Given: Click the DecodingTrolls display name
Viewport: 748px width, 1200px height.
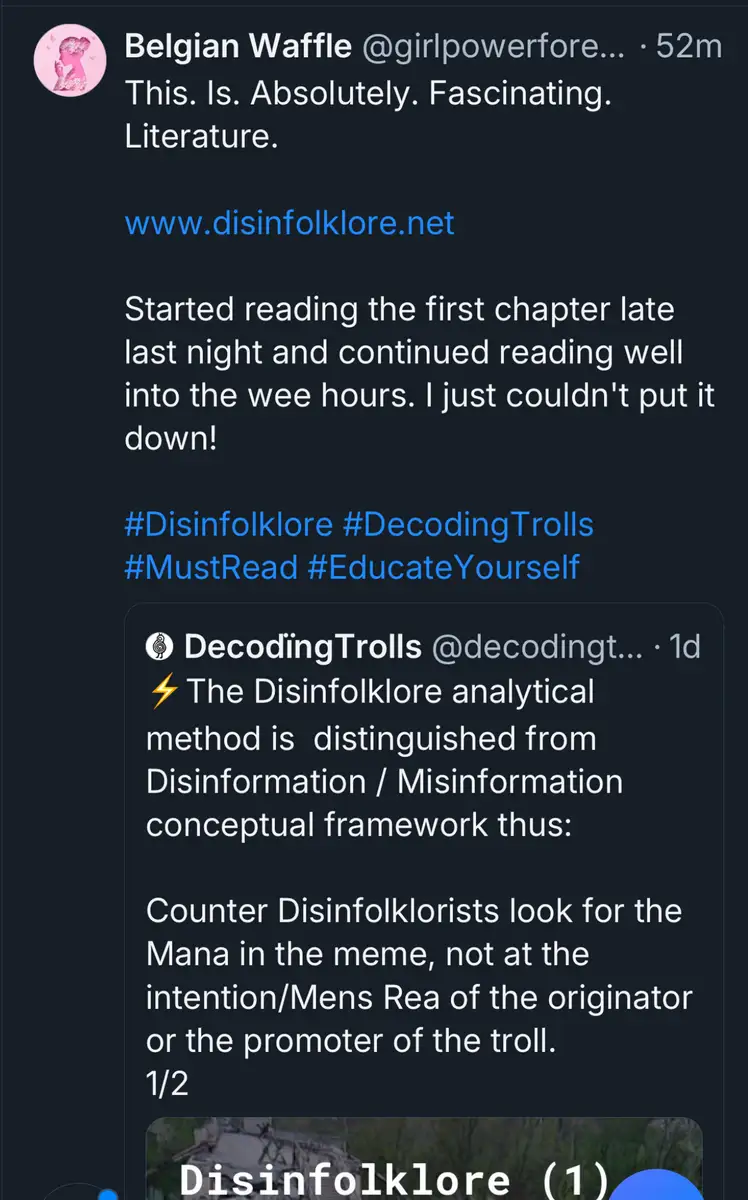Looking at the screenshot, I should point(303,647).
